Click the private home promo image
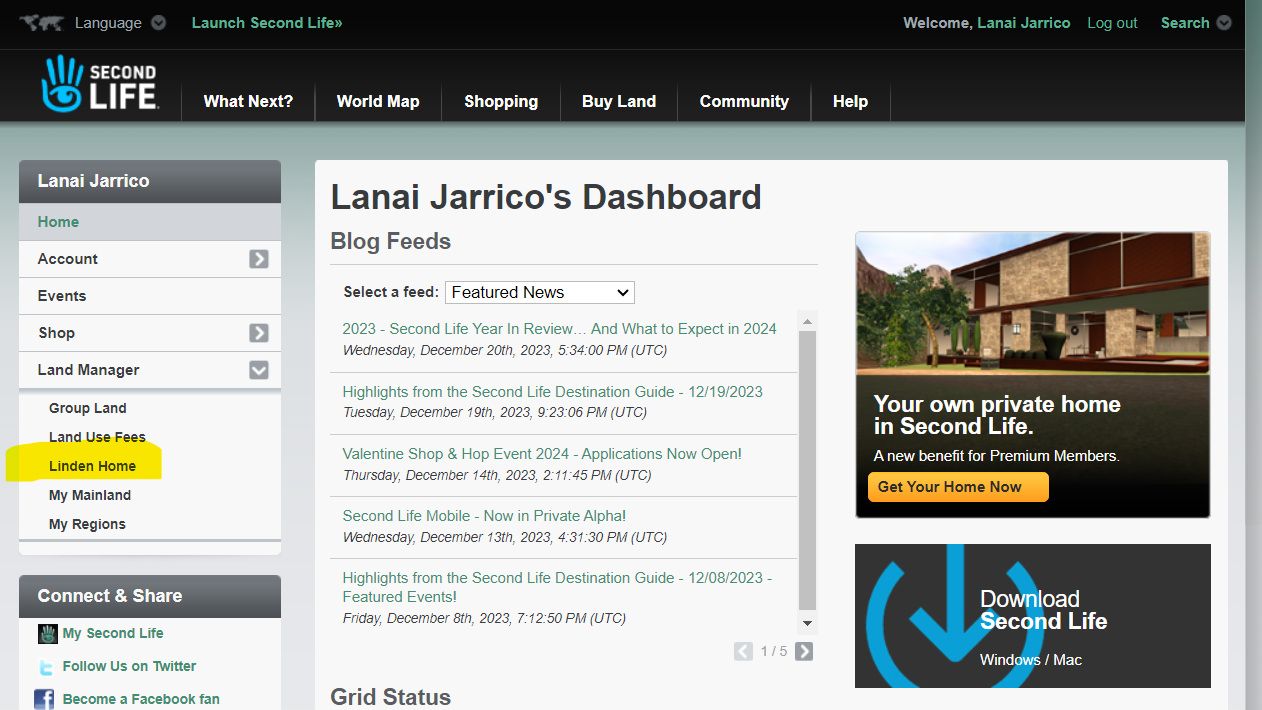This screenshot has height=710, width=1262. [1032, 375]
